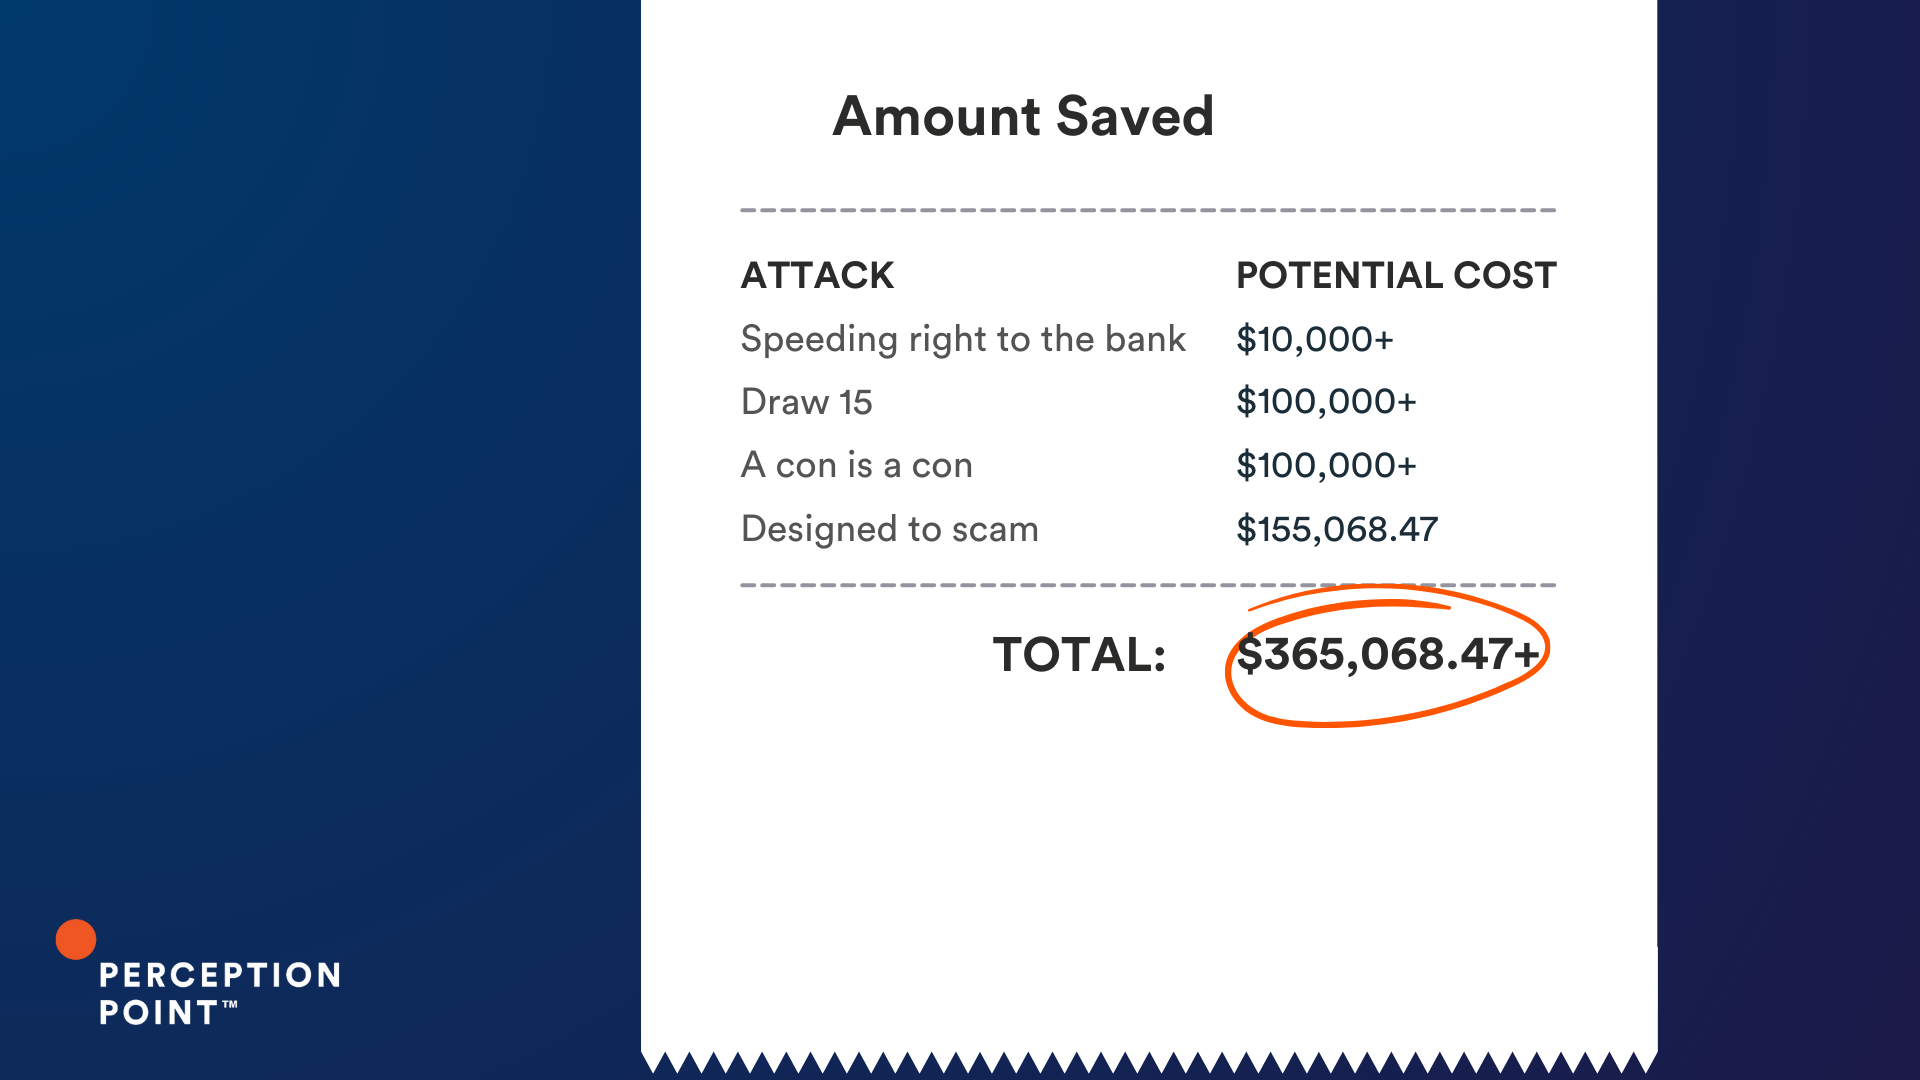
Task: Click the $155,068.47 cost value
Action: [1338, 529]
